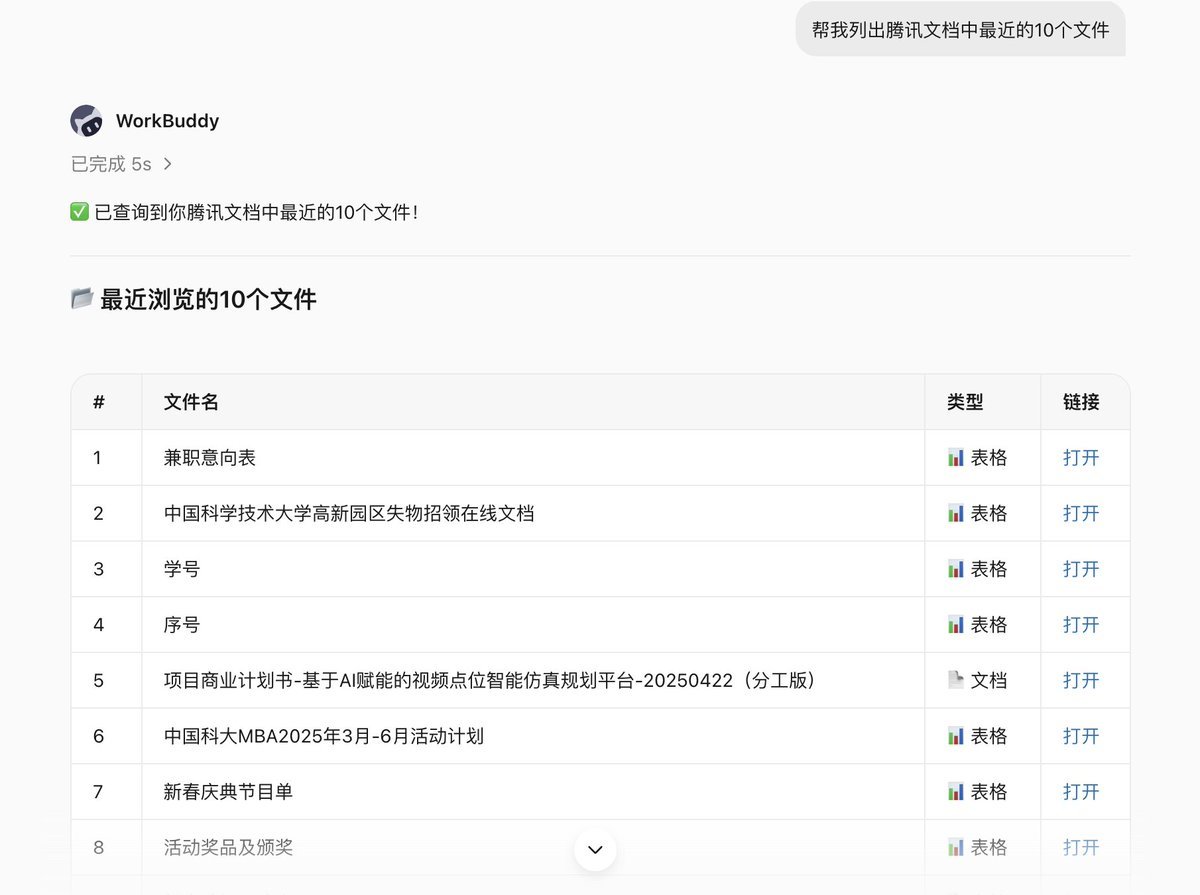Viewport: 1200px width, 895px height.
Task: Click the 类型 column header
Action: click(965, 402)
